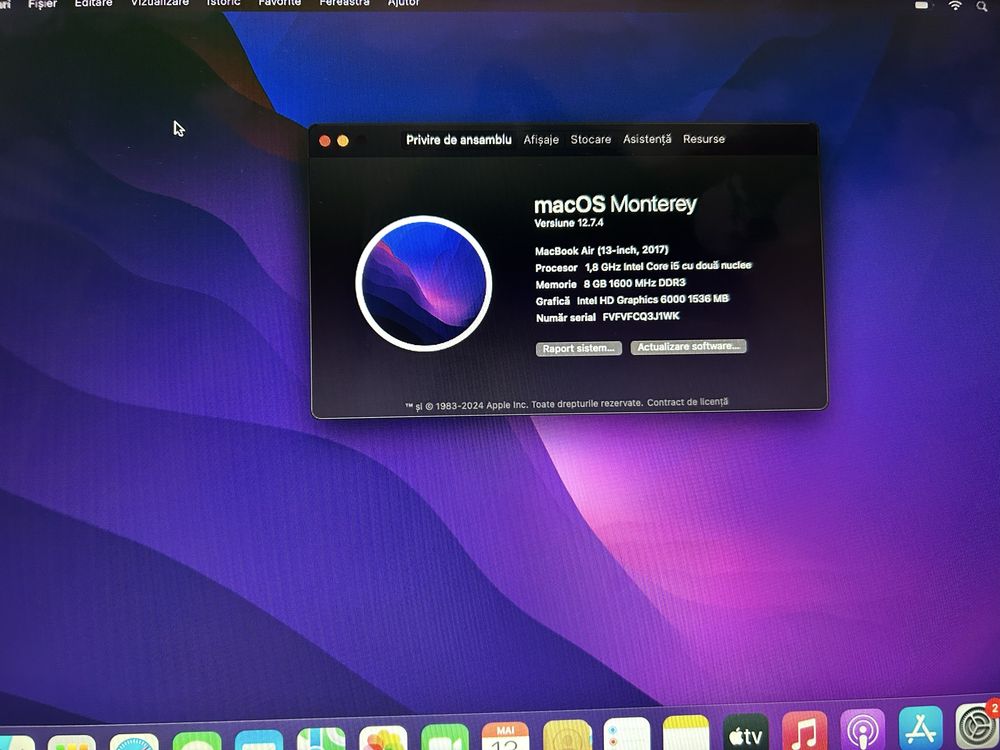Open the App Store
This screenshot has width=1000, height=750.
pyautogui.click(x=920, y=728)
